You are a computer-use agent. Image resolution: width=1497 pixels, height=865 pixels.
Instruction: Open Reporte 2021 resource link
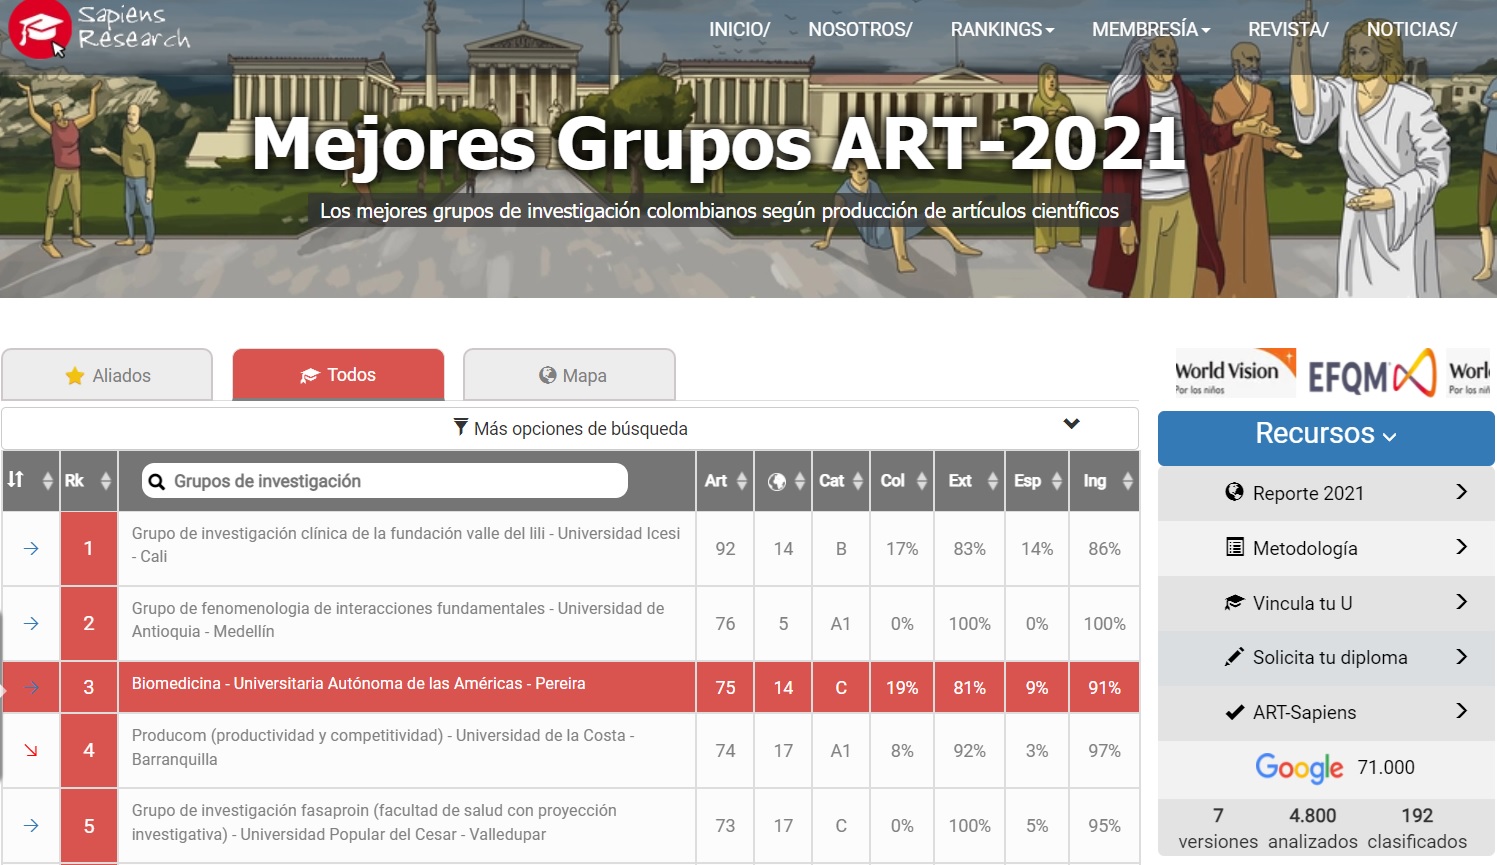click(1326, 493)
